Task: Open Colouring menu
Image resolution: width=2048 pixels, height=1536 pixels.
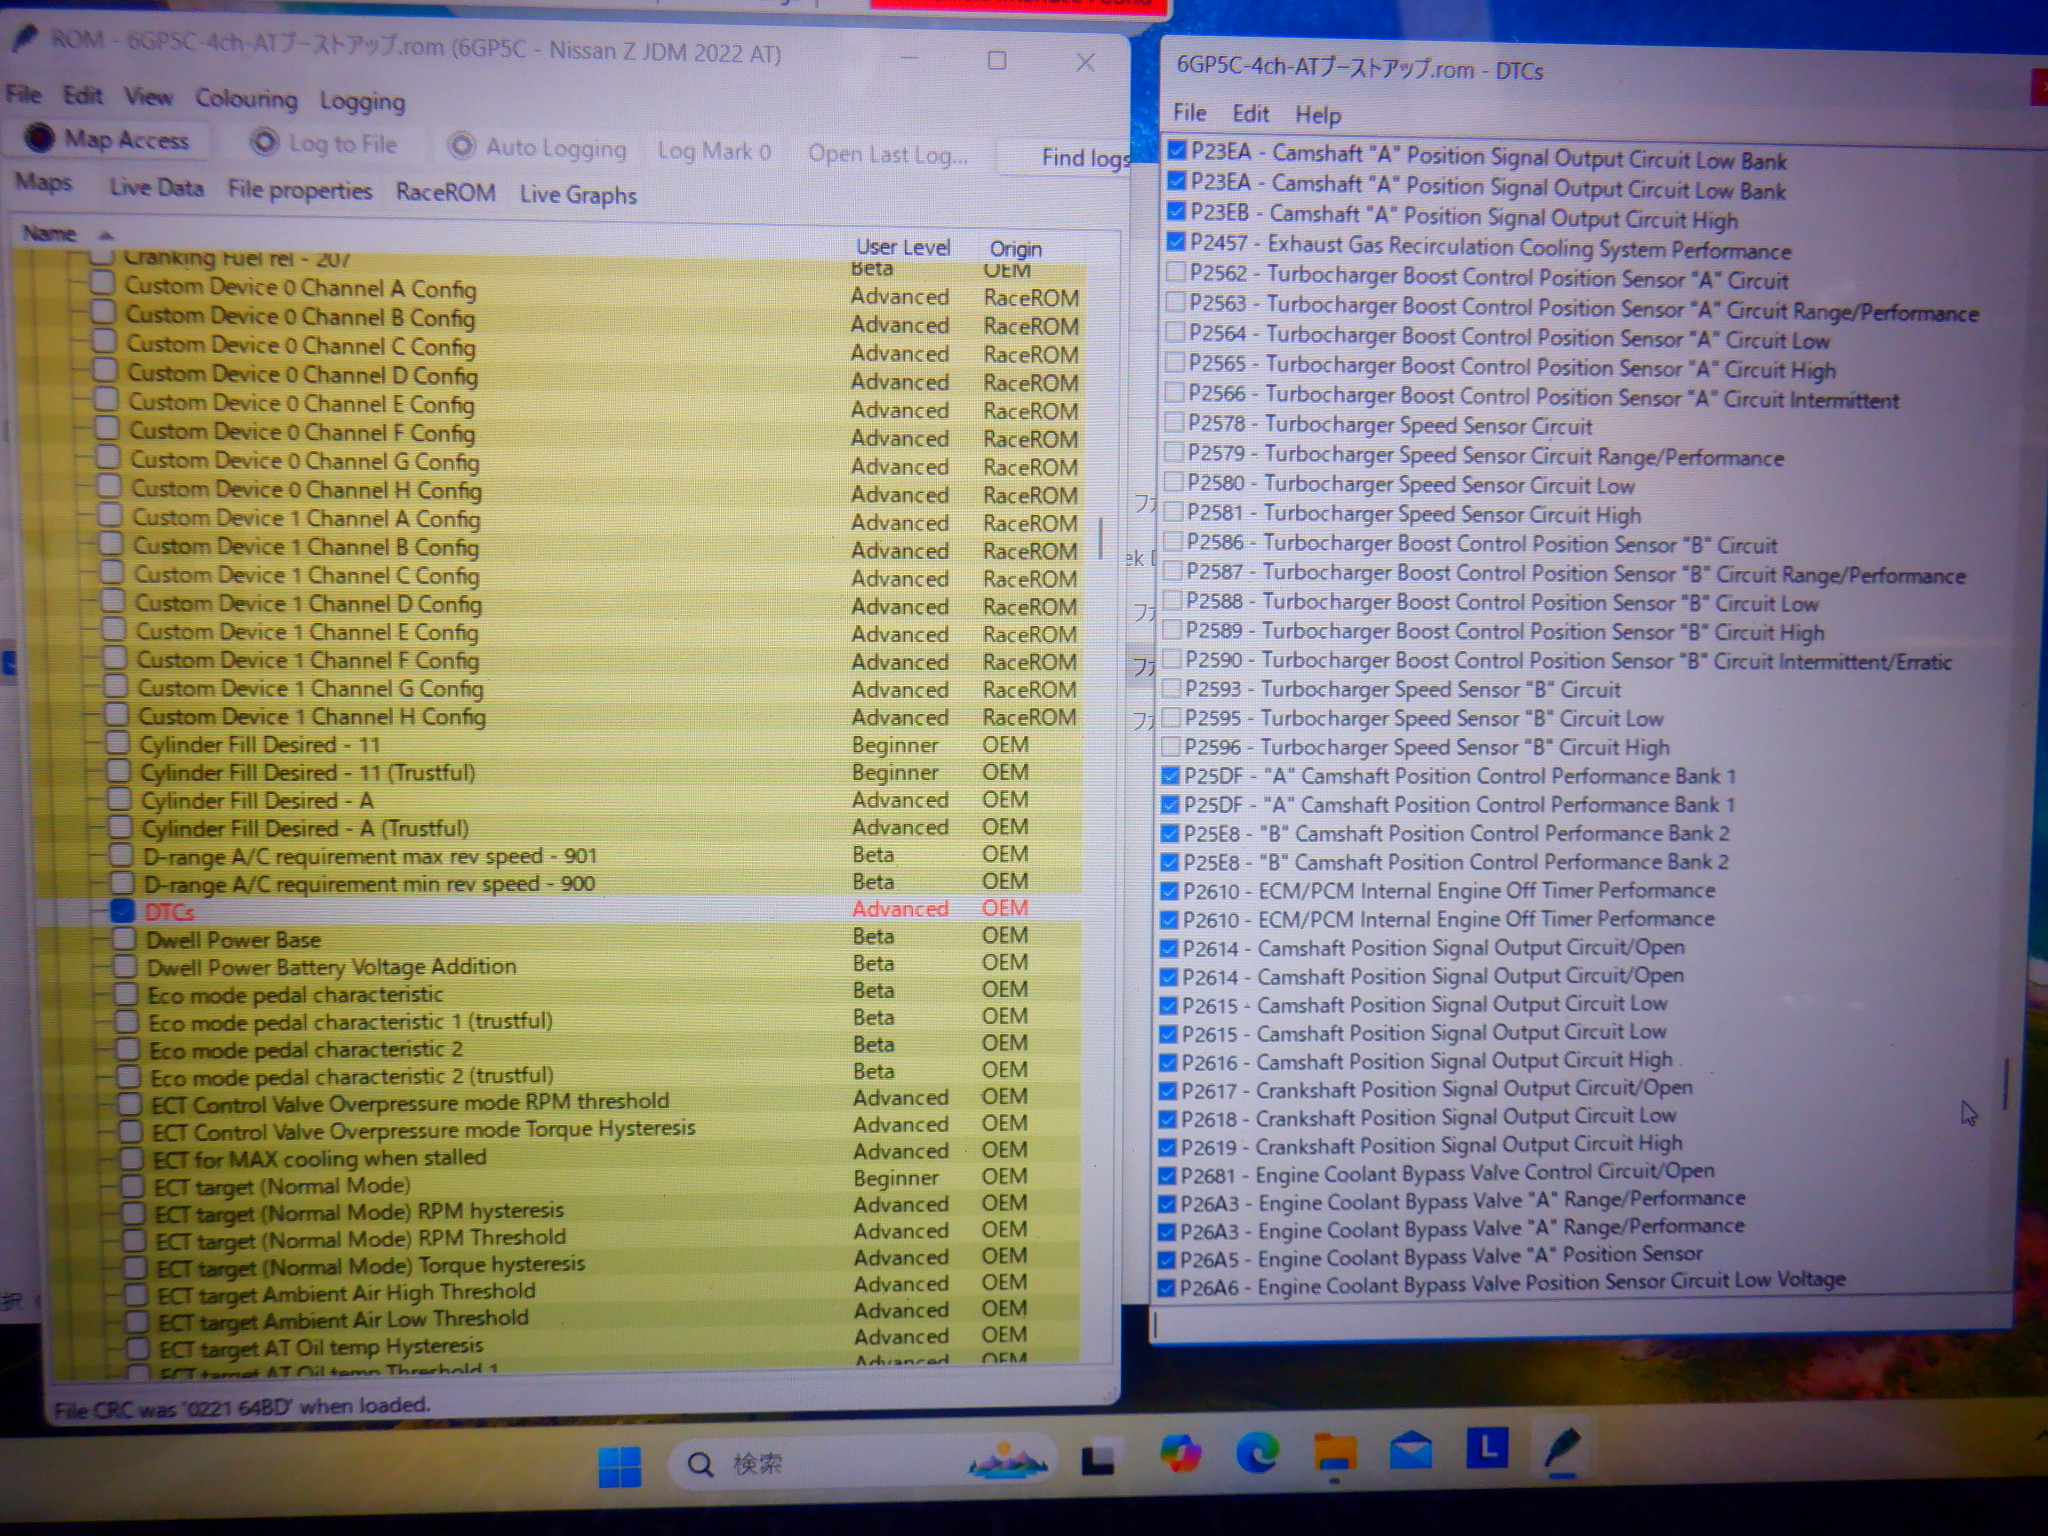Action: pyautogui.click(x=246, y=99)
